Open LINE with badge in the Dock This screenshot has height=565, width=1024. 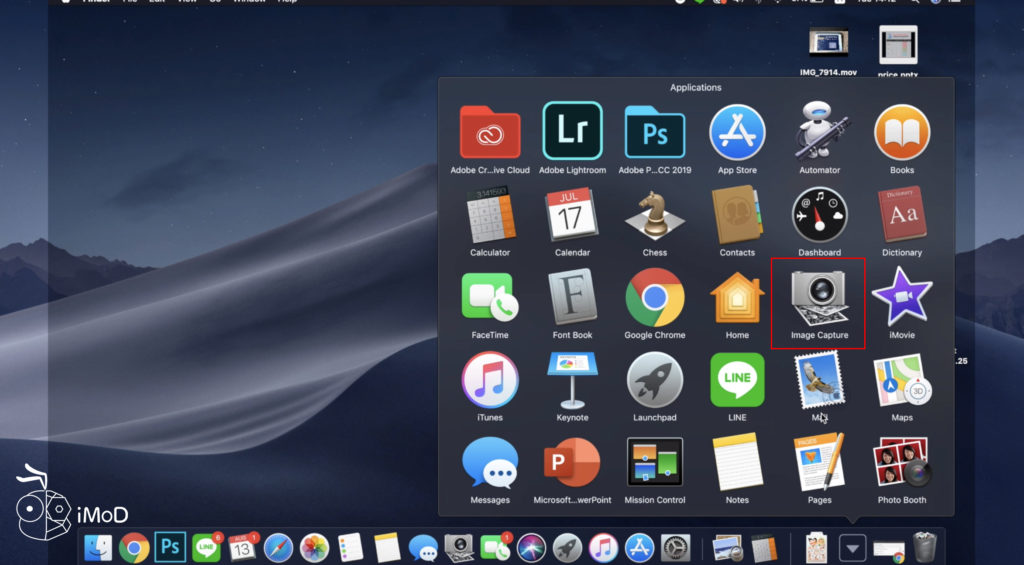click(x=206, y=547)
